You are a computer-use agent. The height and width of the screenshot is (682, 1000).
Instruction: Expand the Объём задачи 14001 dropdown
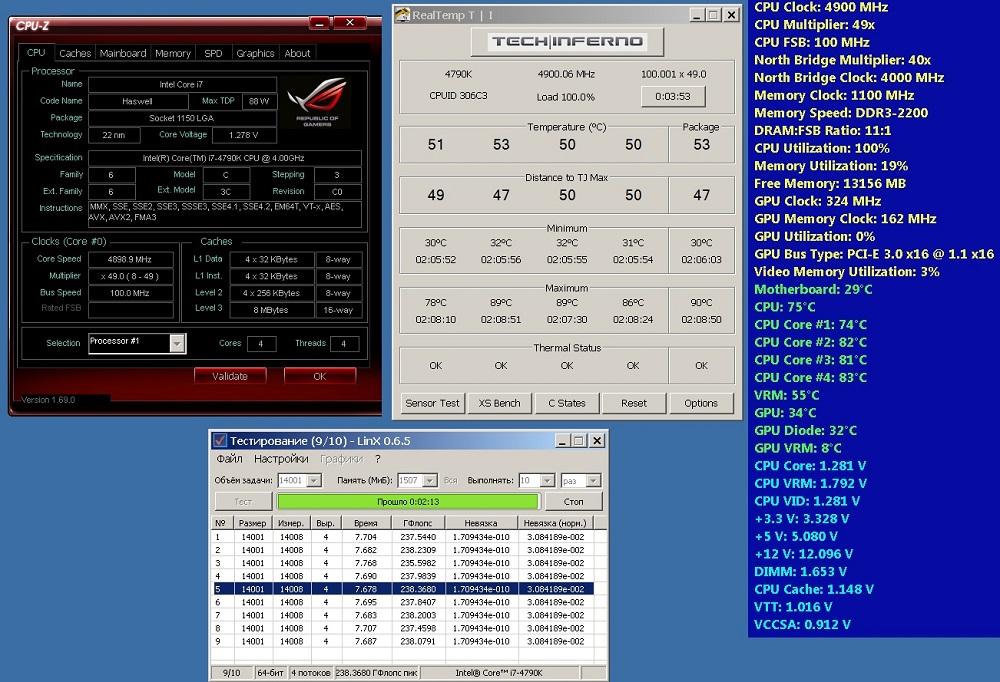tap(314, 480)
